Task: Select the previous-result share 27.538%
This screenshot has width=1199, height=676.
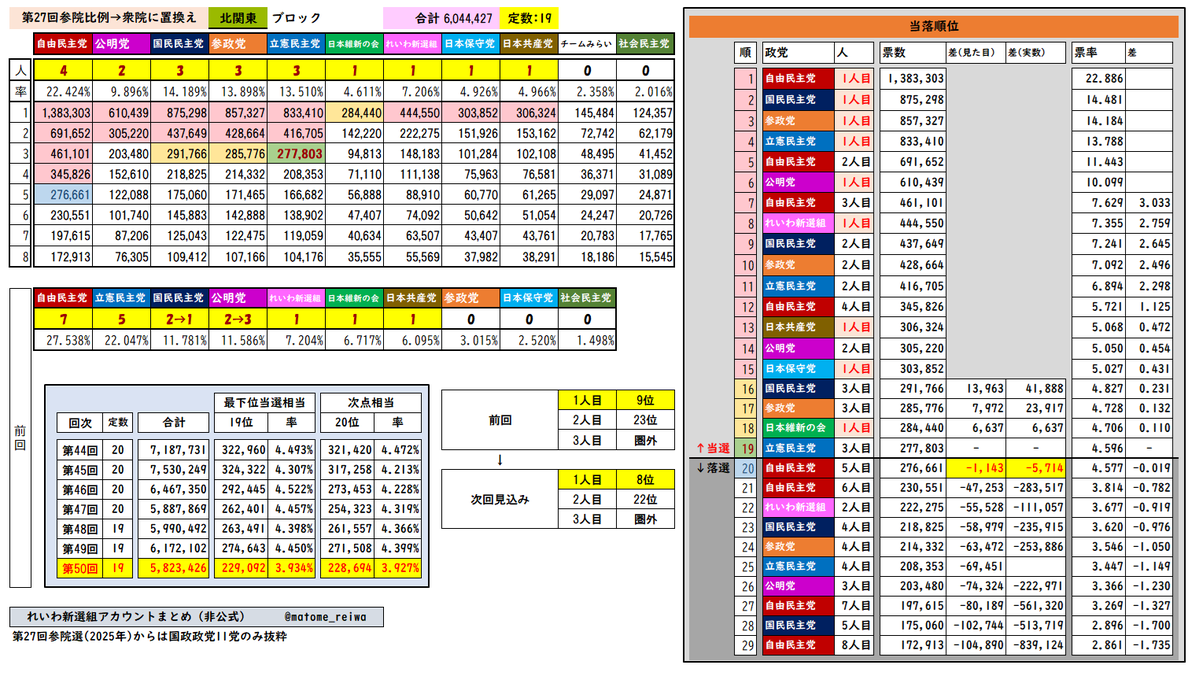Action: (63, 340)
